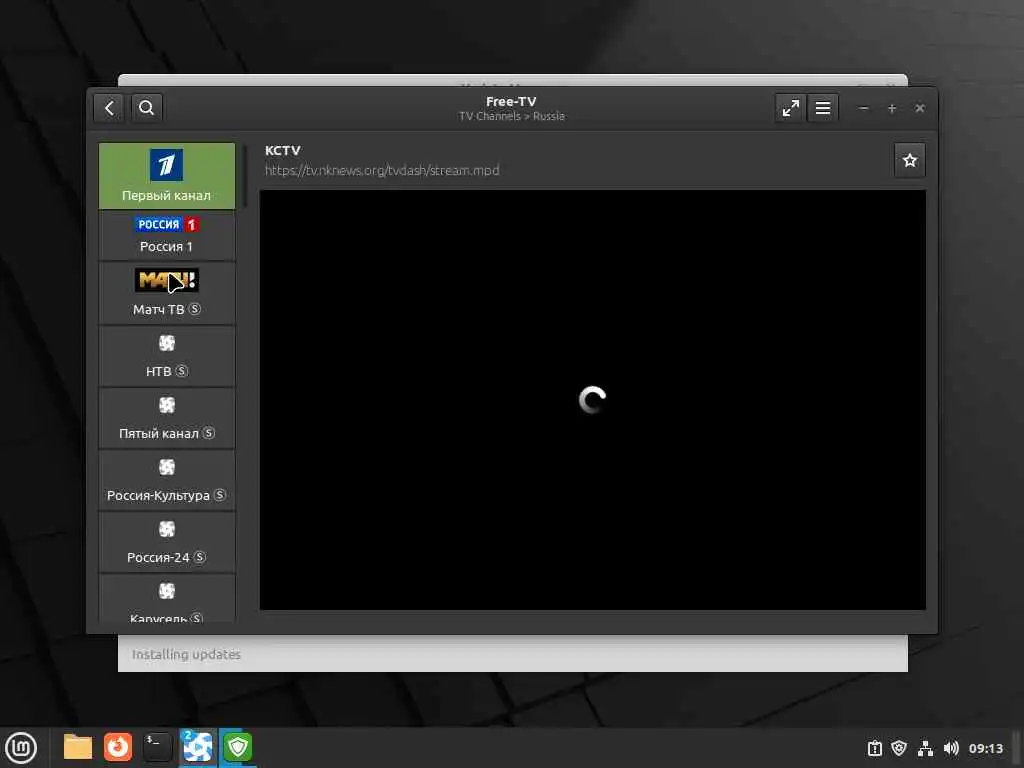Viewport: 1024px width, 768px height.
Task: Open the clipboard tray icon
Action: click(874, 748)
